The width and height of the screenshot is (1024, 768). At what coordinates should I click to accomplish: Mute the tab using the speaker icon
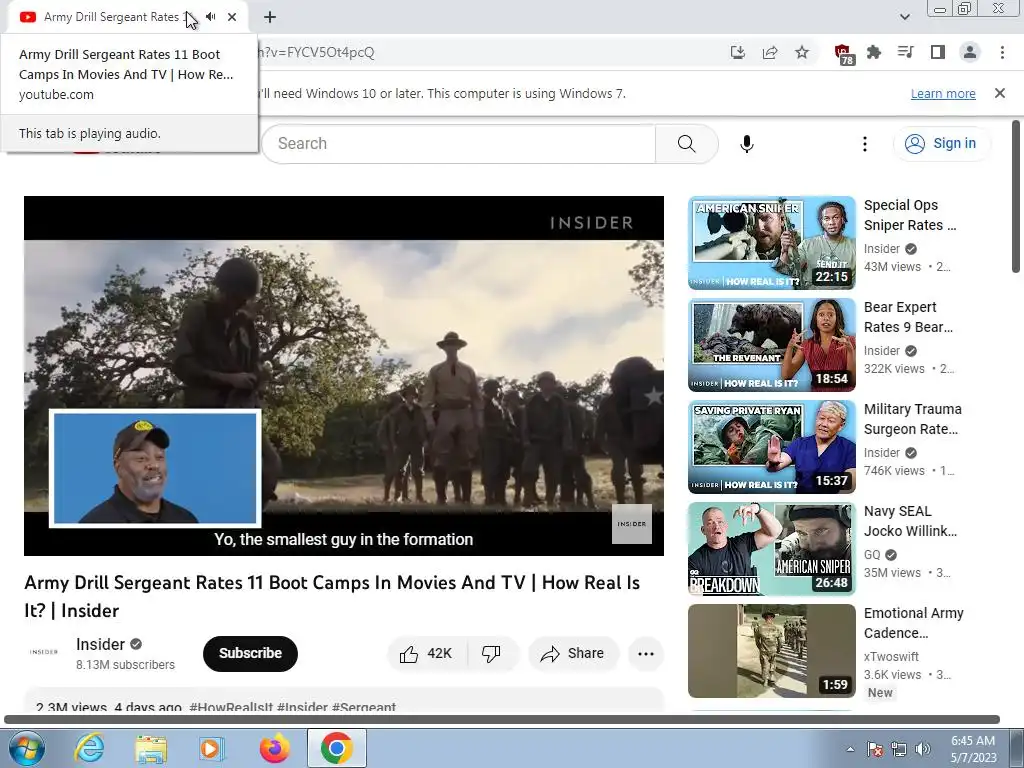pos(210,17)
